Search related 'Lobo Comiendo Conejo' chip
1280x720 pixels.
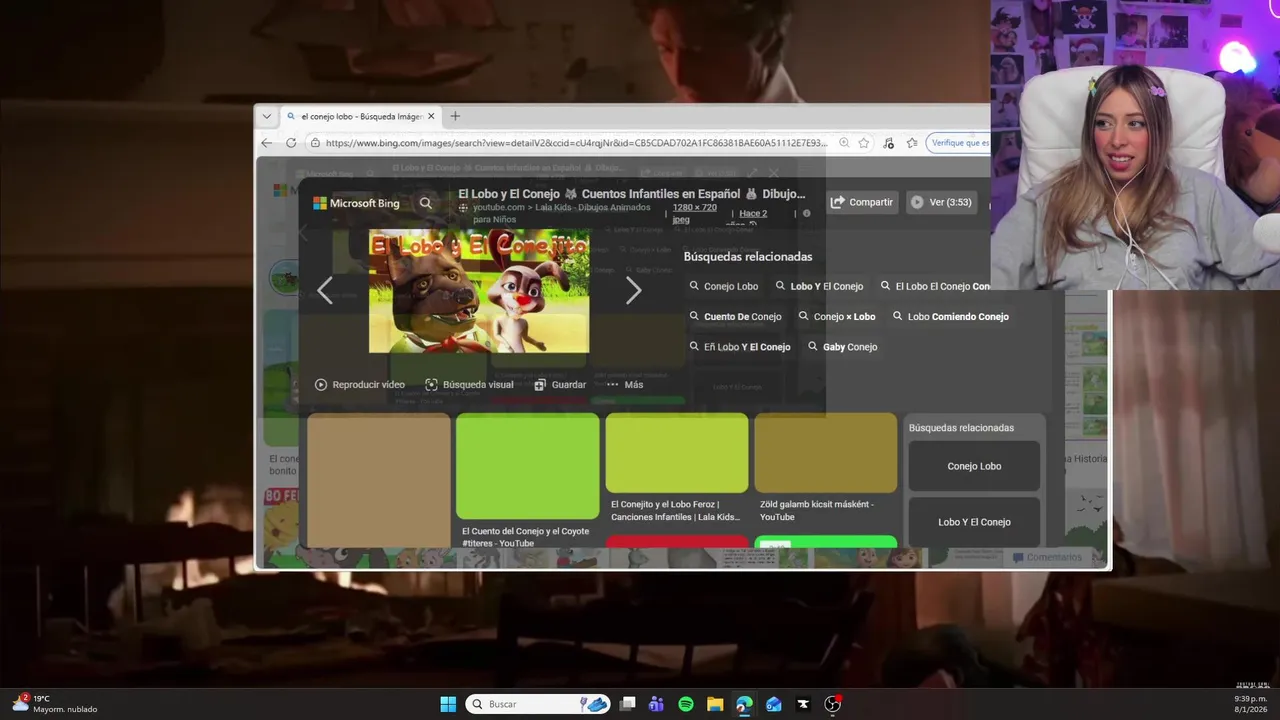(950, 317)
